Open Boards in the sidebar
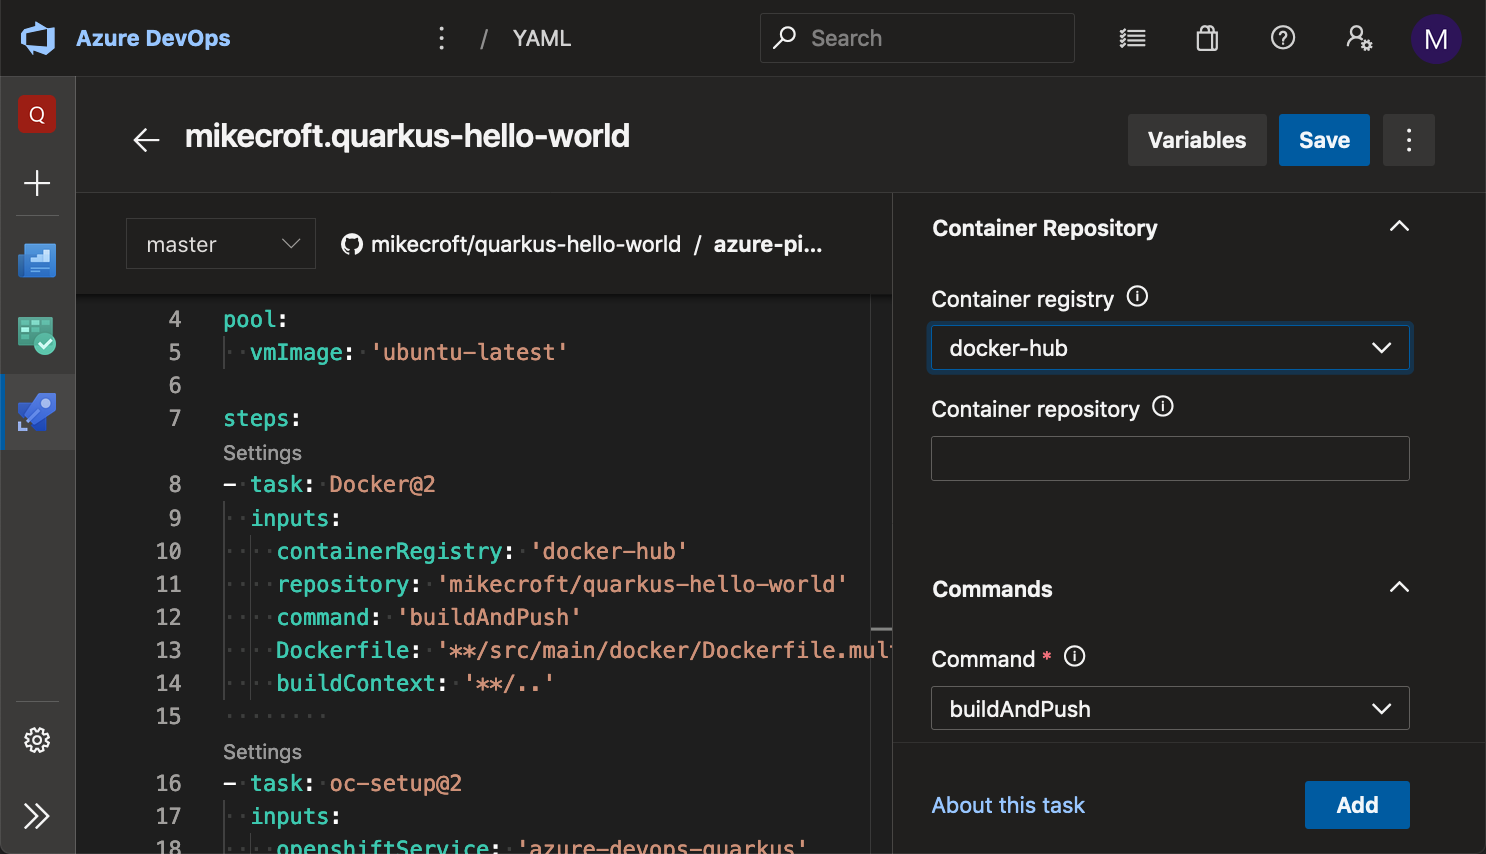 (x=37, y=260)
